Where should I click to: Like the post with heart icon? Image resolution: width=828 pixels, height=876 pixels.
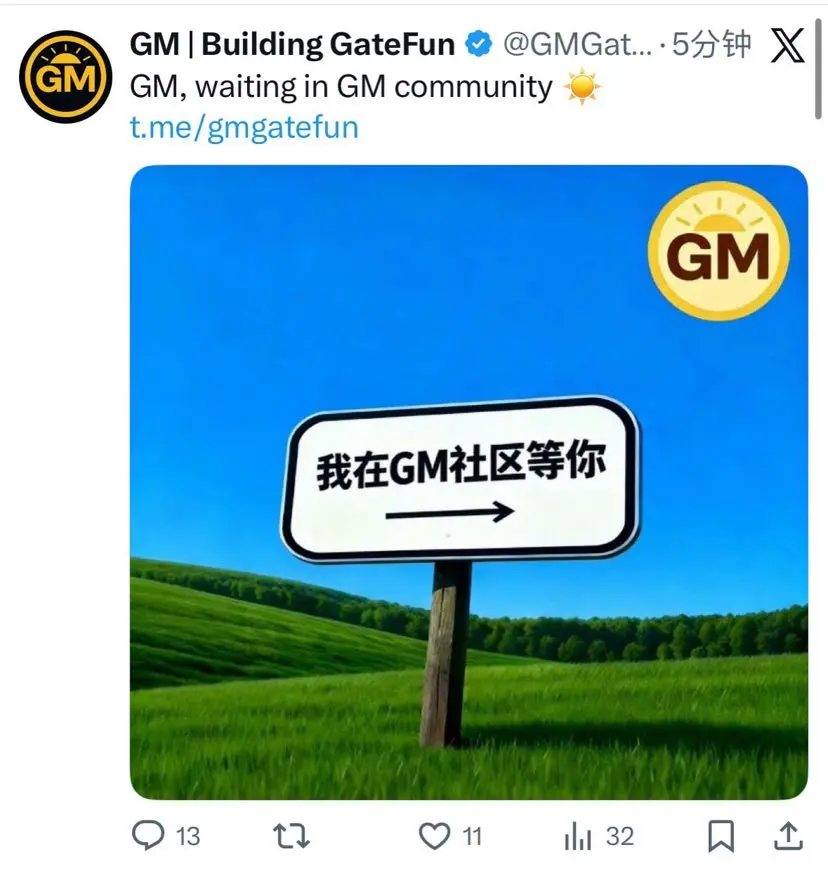(434, 836)
